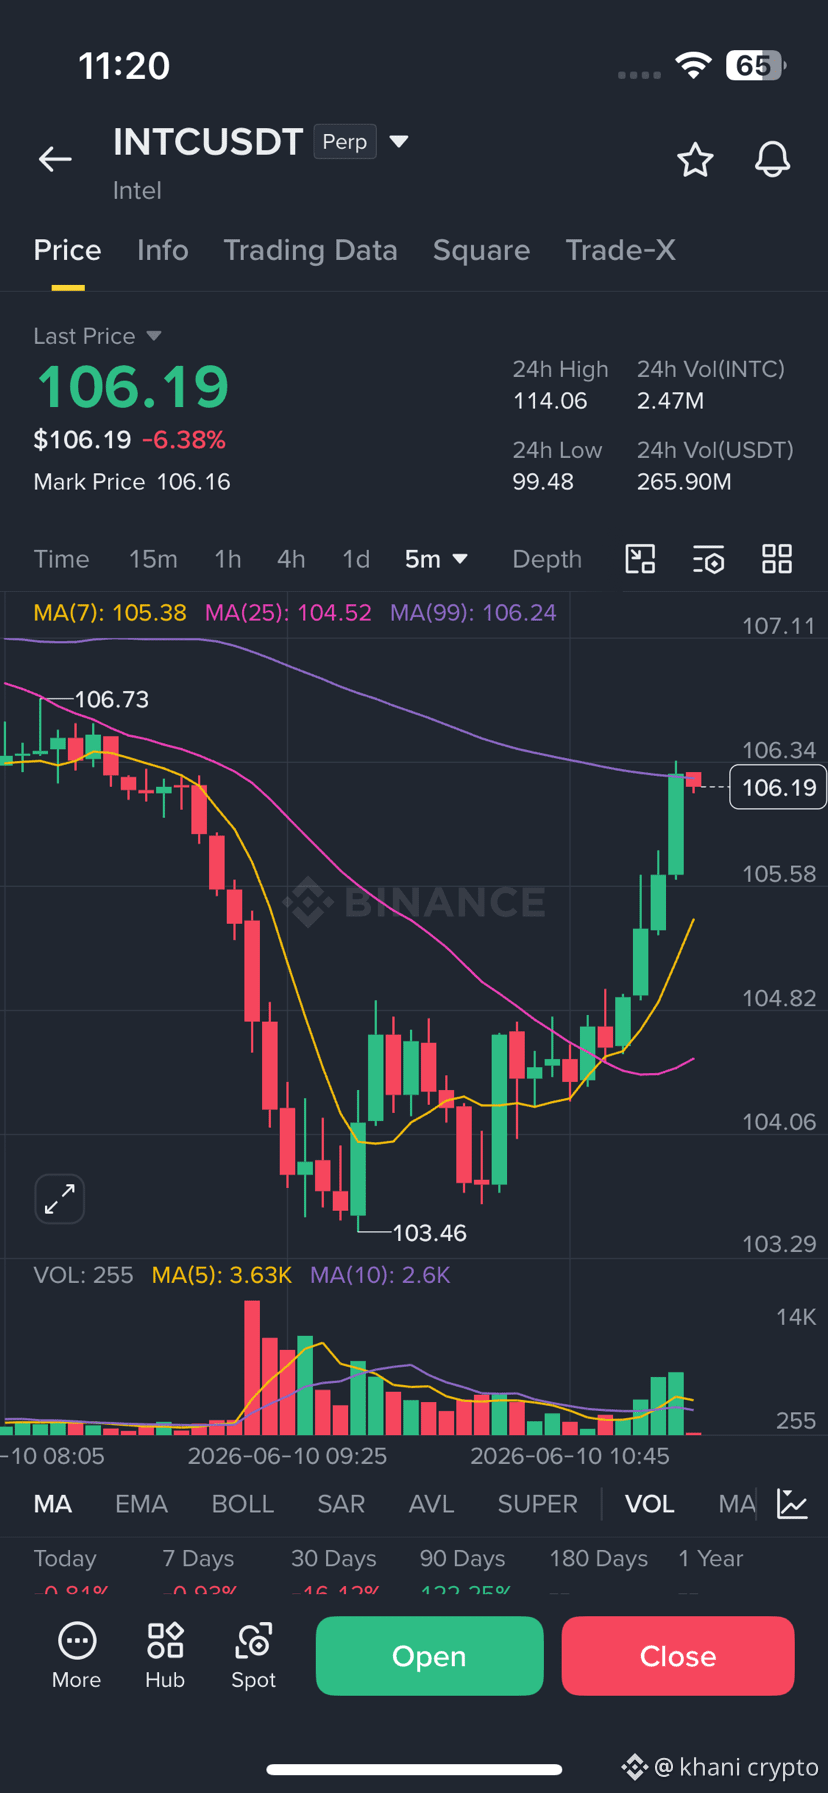
Task: Tap the red Close button
Action: pos(678,1656)
